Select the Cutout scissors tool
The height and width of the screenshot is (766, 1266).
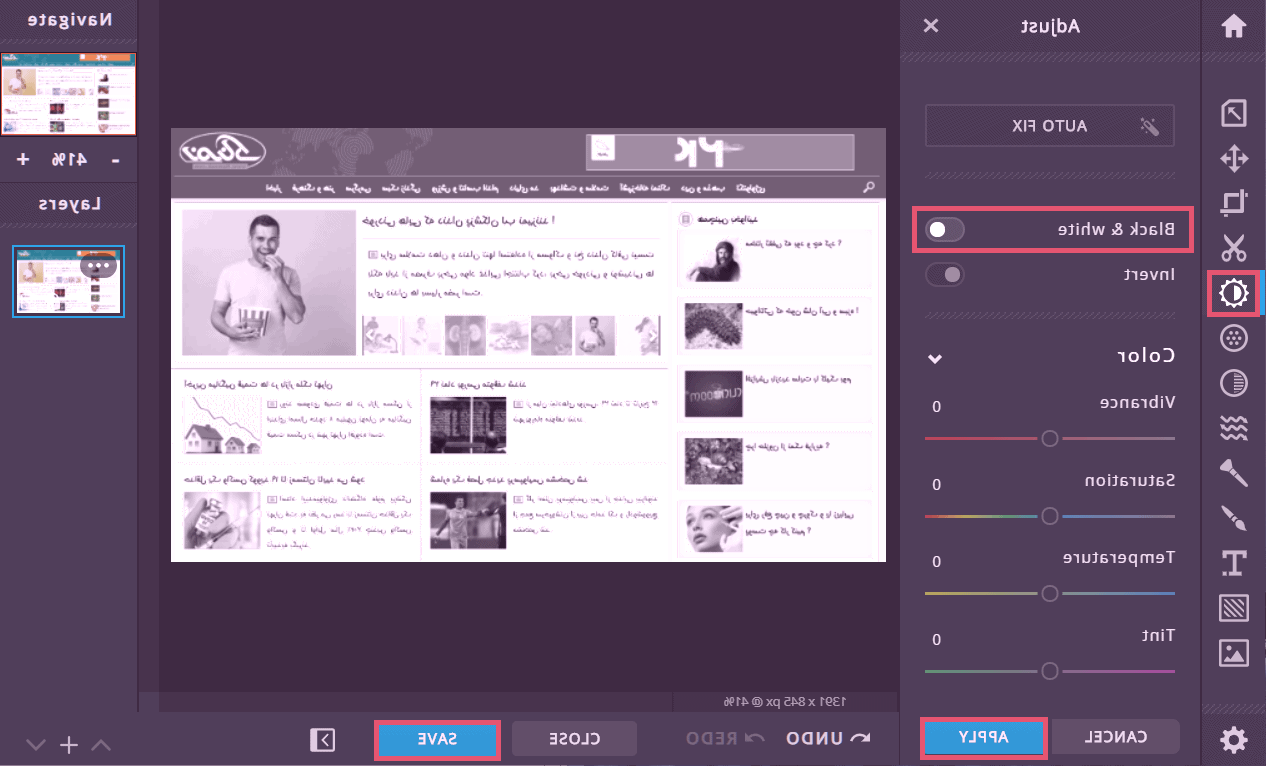pos(1234,247)
